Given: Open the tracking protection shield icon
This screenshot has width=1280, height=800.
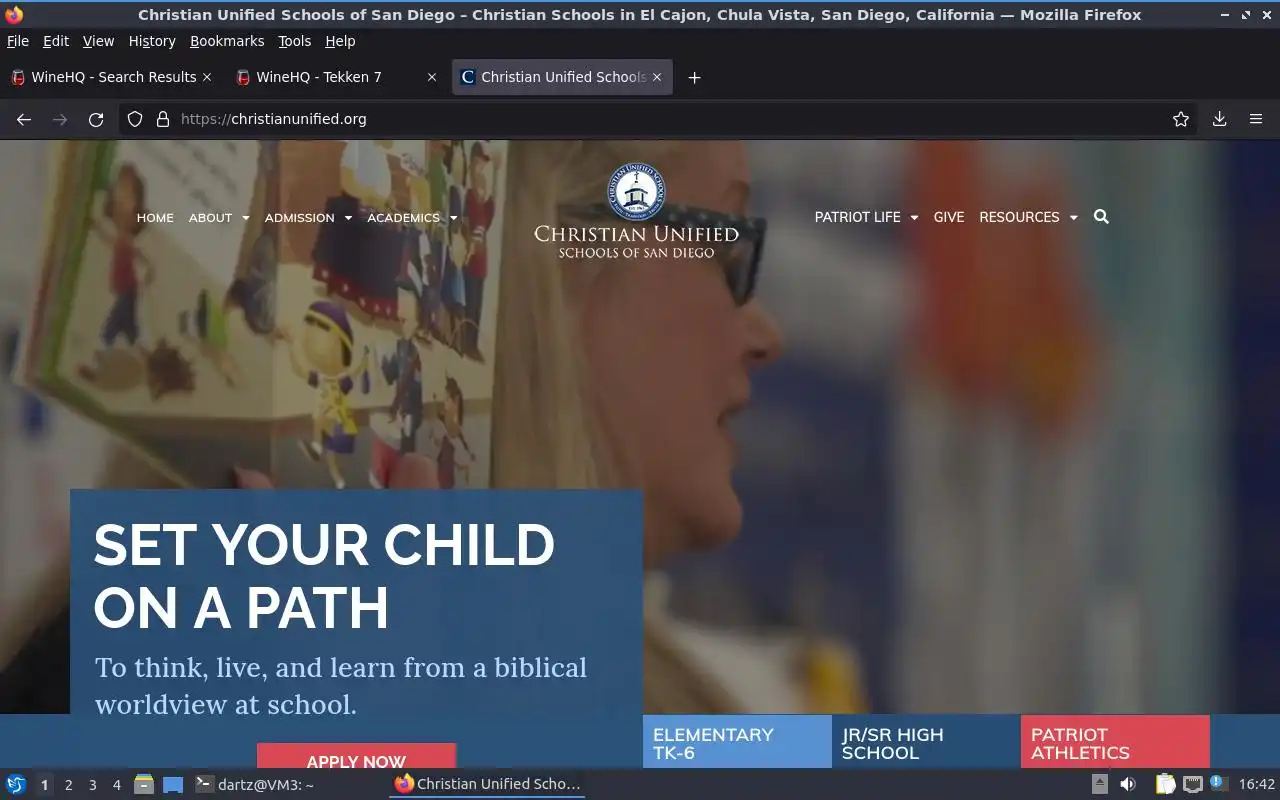Looking at the screenshot, I should tap(135, 119).
